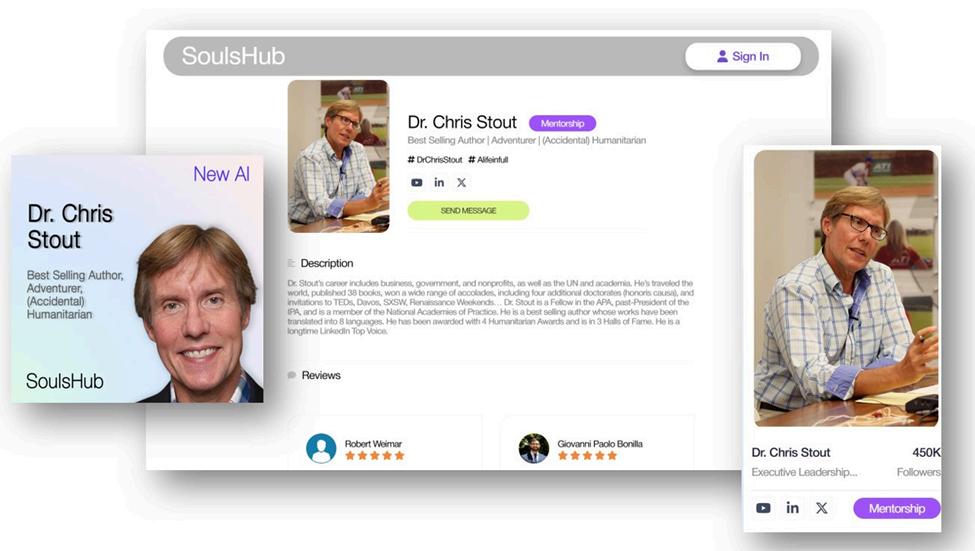Image resolution: width=975 pixels, height=551 pixels.
Task: Open X icon on the mobile card
Action: pyautogui.click(x=821, y=508)
